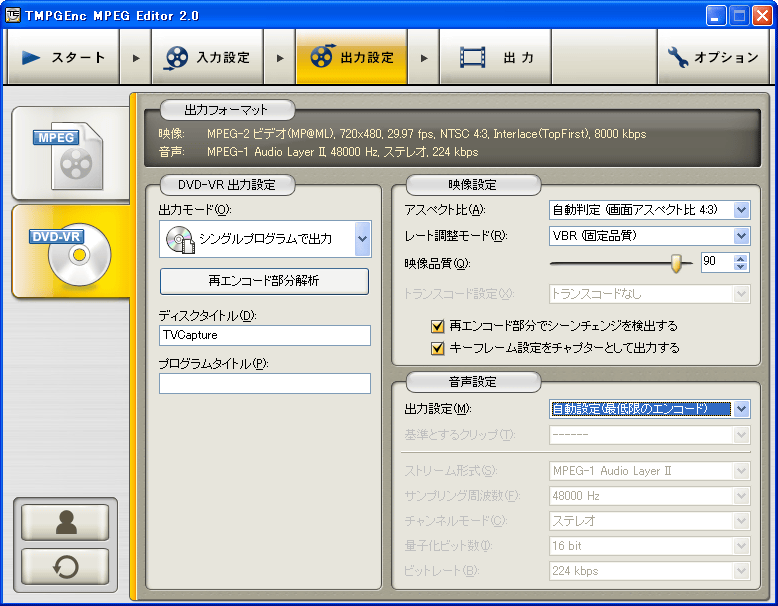The width and height of the screenshot is (778, 606).
Task: Open the レート調整モード VBR dropdown
Action: point(740,236)
